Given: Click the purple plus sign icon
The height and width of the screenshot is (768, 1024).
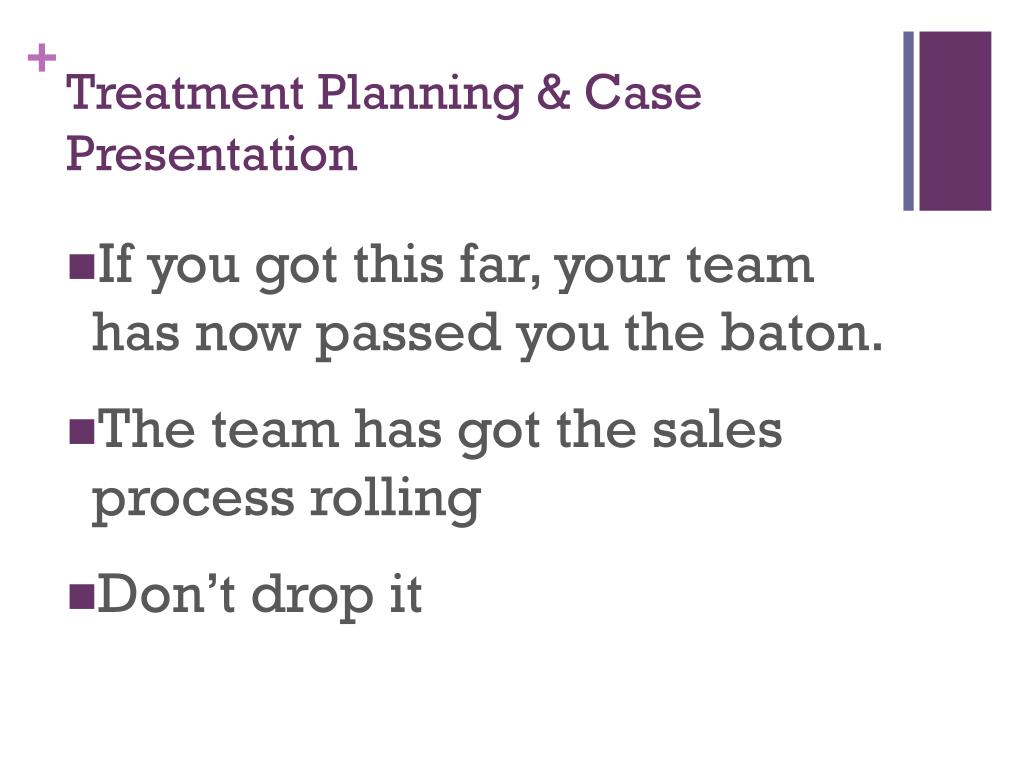Looking at the screenshot, I should point(42,57).
